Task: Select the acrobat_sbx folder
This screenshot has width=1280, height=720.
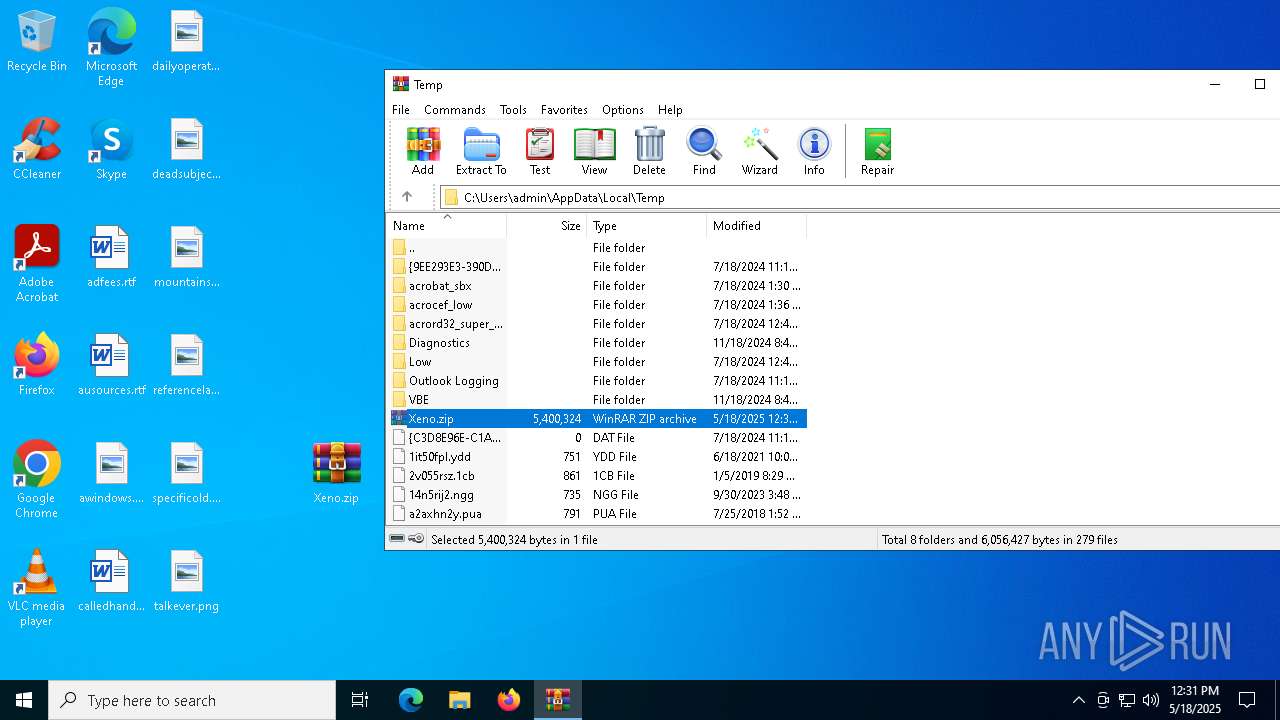Action: point(598,286)
